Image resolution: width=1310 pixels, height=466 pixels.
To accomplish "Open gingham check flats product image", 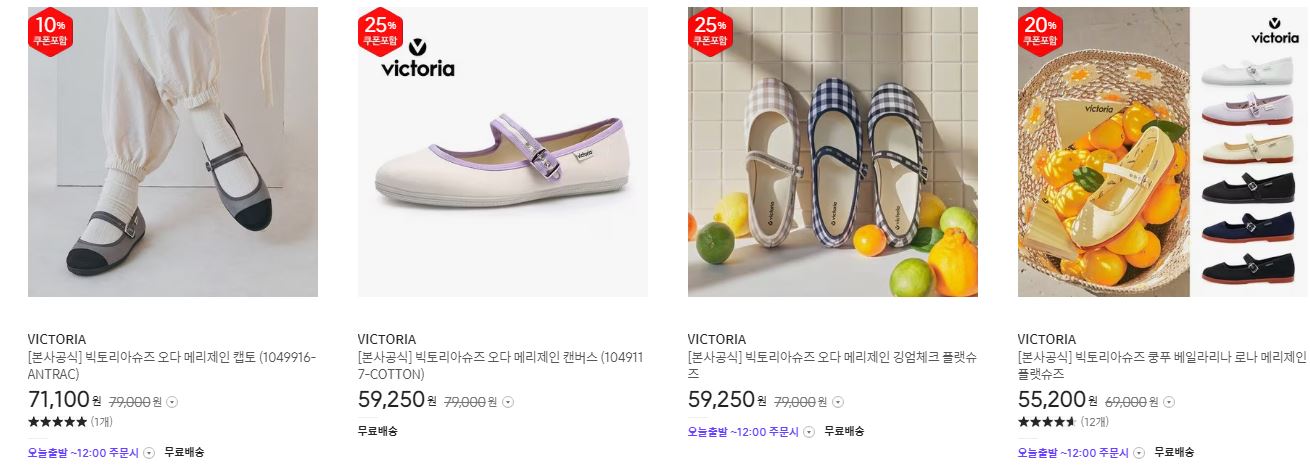I will 833,152.
